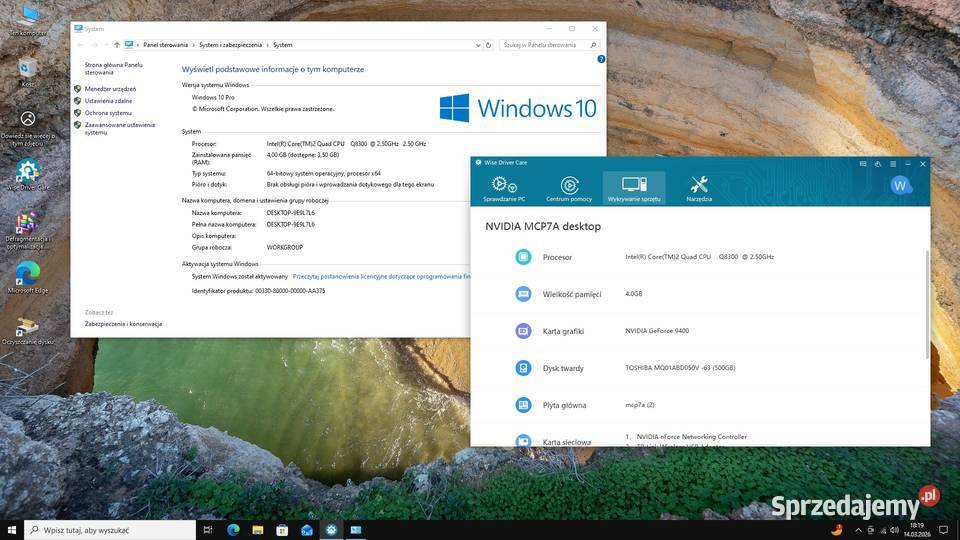Click 'NVIDIA GeForce 9400' value text
Image resolution: width=960 pixels, height=540 pixels.
click(657, 331)
